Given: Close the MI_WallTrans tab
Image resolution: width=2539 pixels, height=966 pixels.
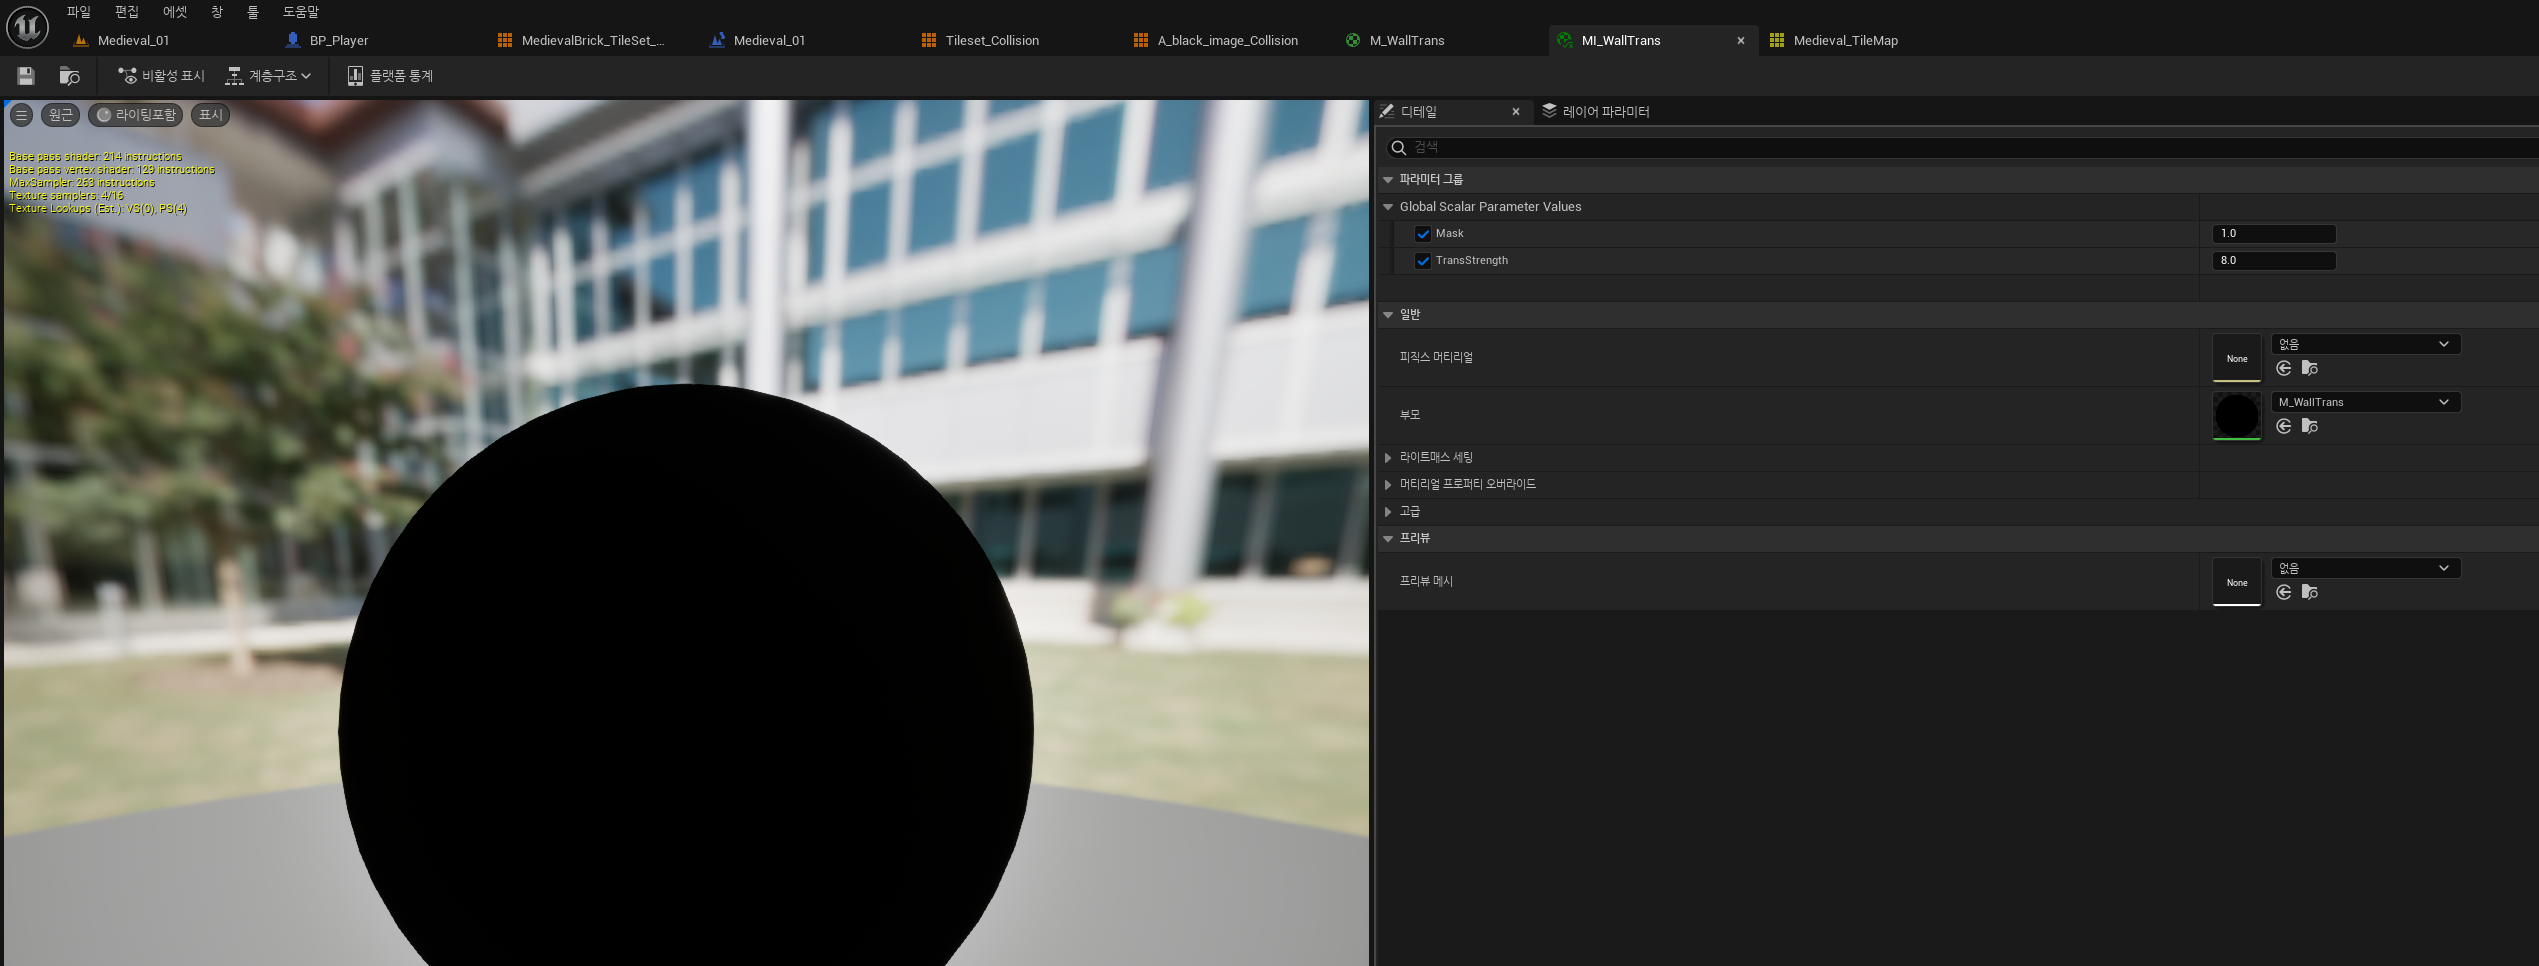Looking at the screenshot, I should [x=1741, y=41].
